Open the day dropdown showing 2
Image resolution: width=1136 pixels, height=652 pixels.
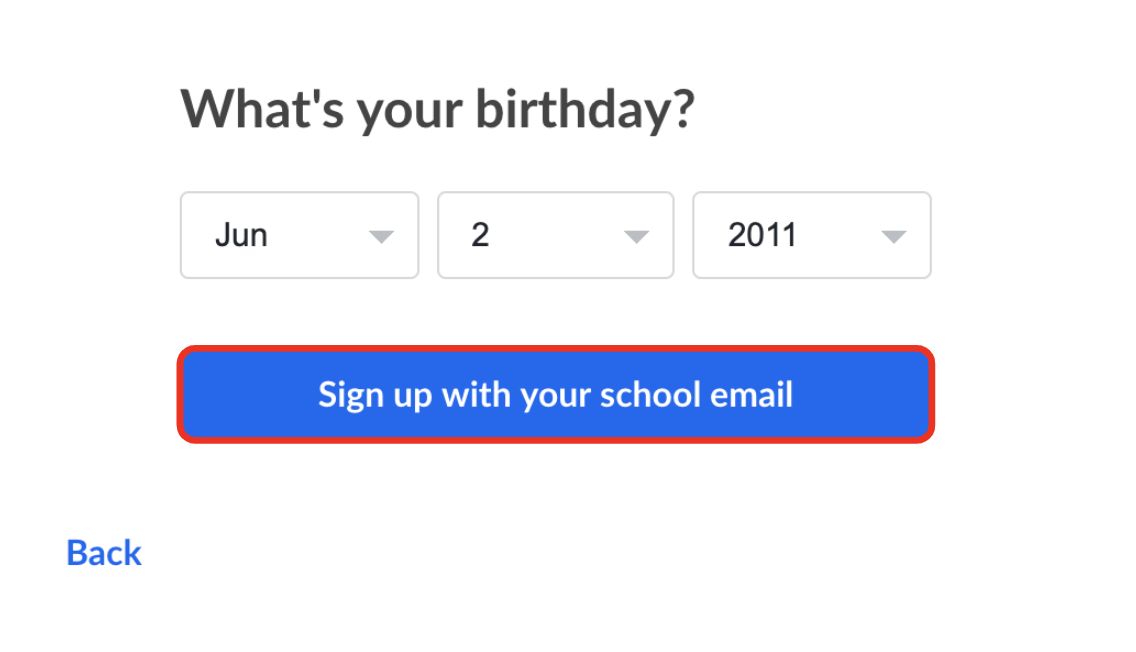click(555, 235)
